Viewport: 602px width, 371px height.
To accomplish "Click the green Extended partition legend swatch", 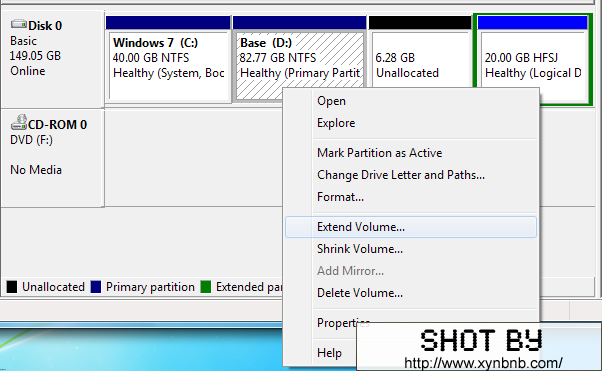I will (x=206, y=287).
